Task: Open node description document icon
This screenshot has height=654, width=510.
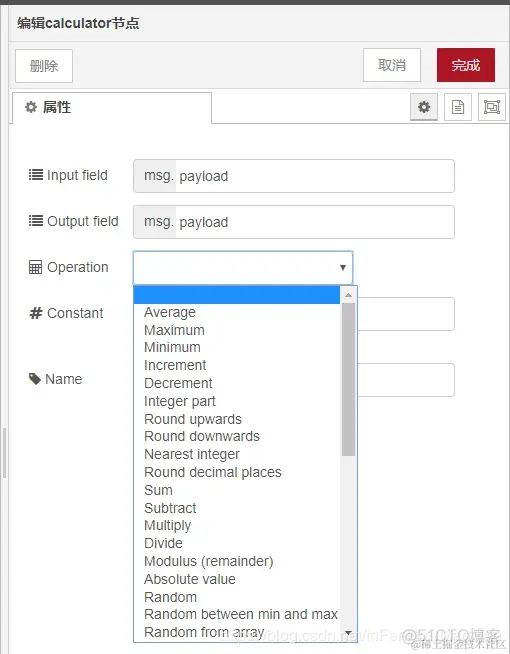Action: click(457, 107)
